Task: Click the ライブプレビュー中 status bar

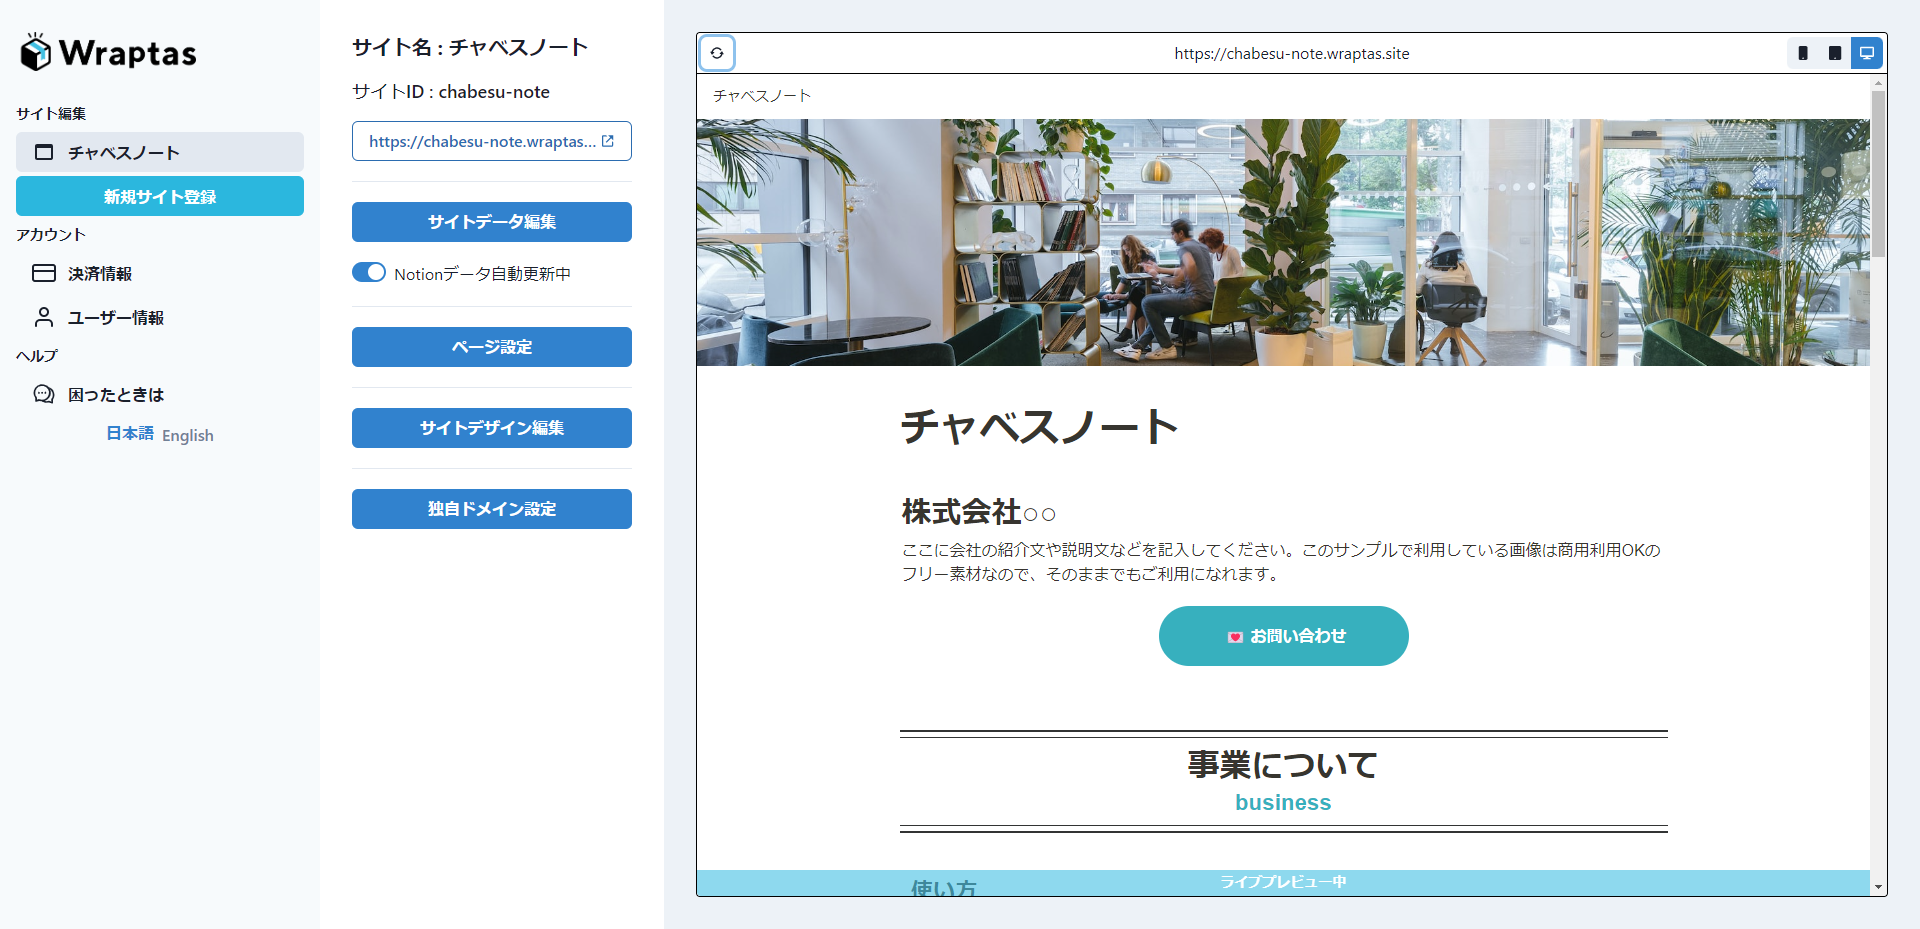Action: coord(1283,882)
